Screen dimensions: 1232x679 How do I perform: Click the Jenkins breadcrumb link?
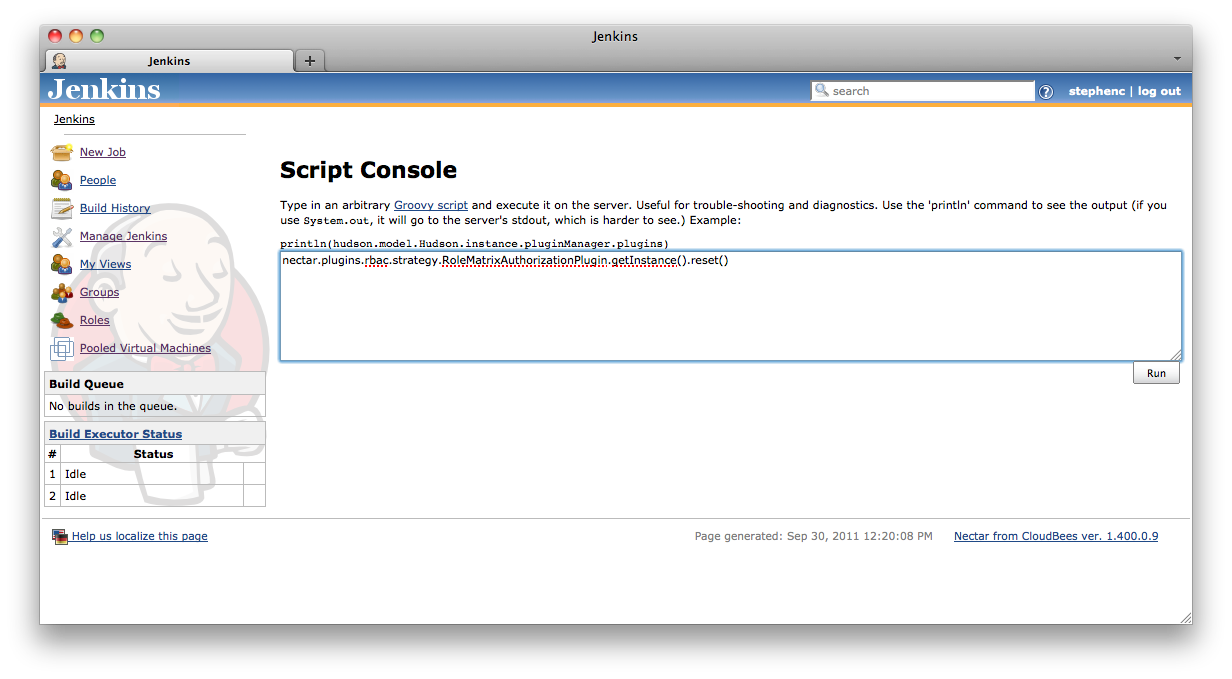coord(74,119)
